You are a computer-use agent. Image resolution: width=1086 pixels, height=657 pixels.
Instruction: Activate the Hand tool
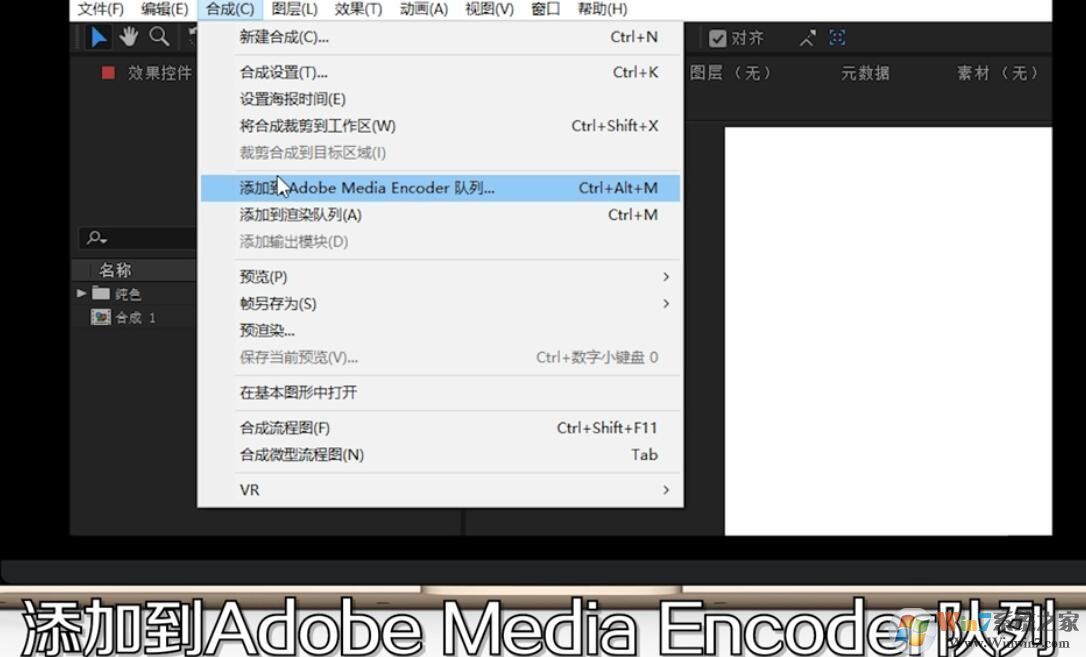(129, 35)
